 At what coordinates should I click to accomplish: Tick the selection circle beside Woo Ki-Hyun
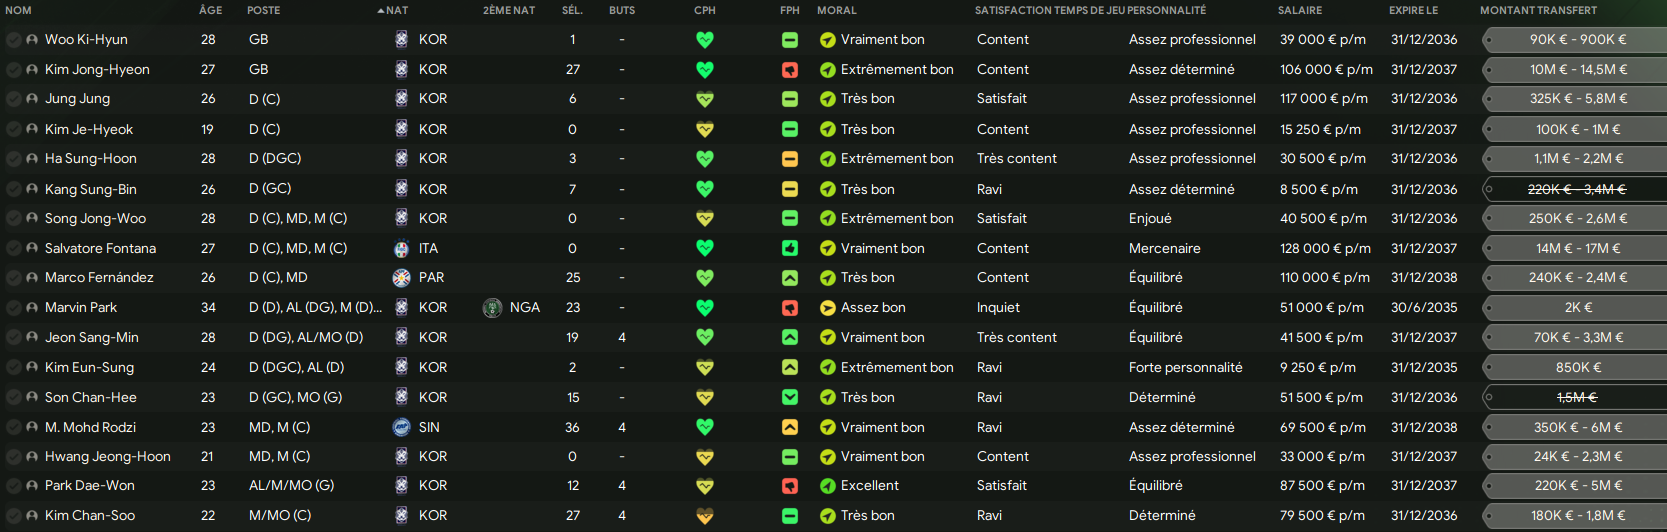(x=14, y=40)
